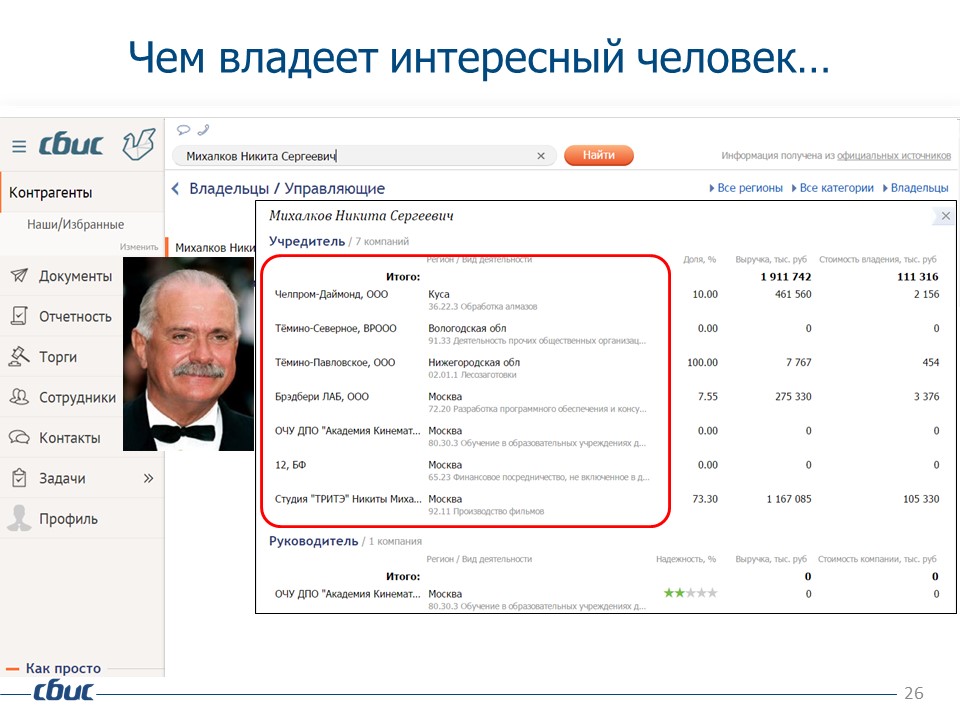Open the 12, БФ company row

290,465
